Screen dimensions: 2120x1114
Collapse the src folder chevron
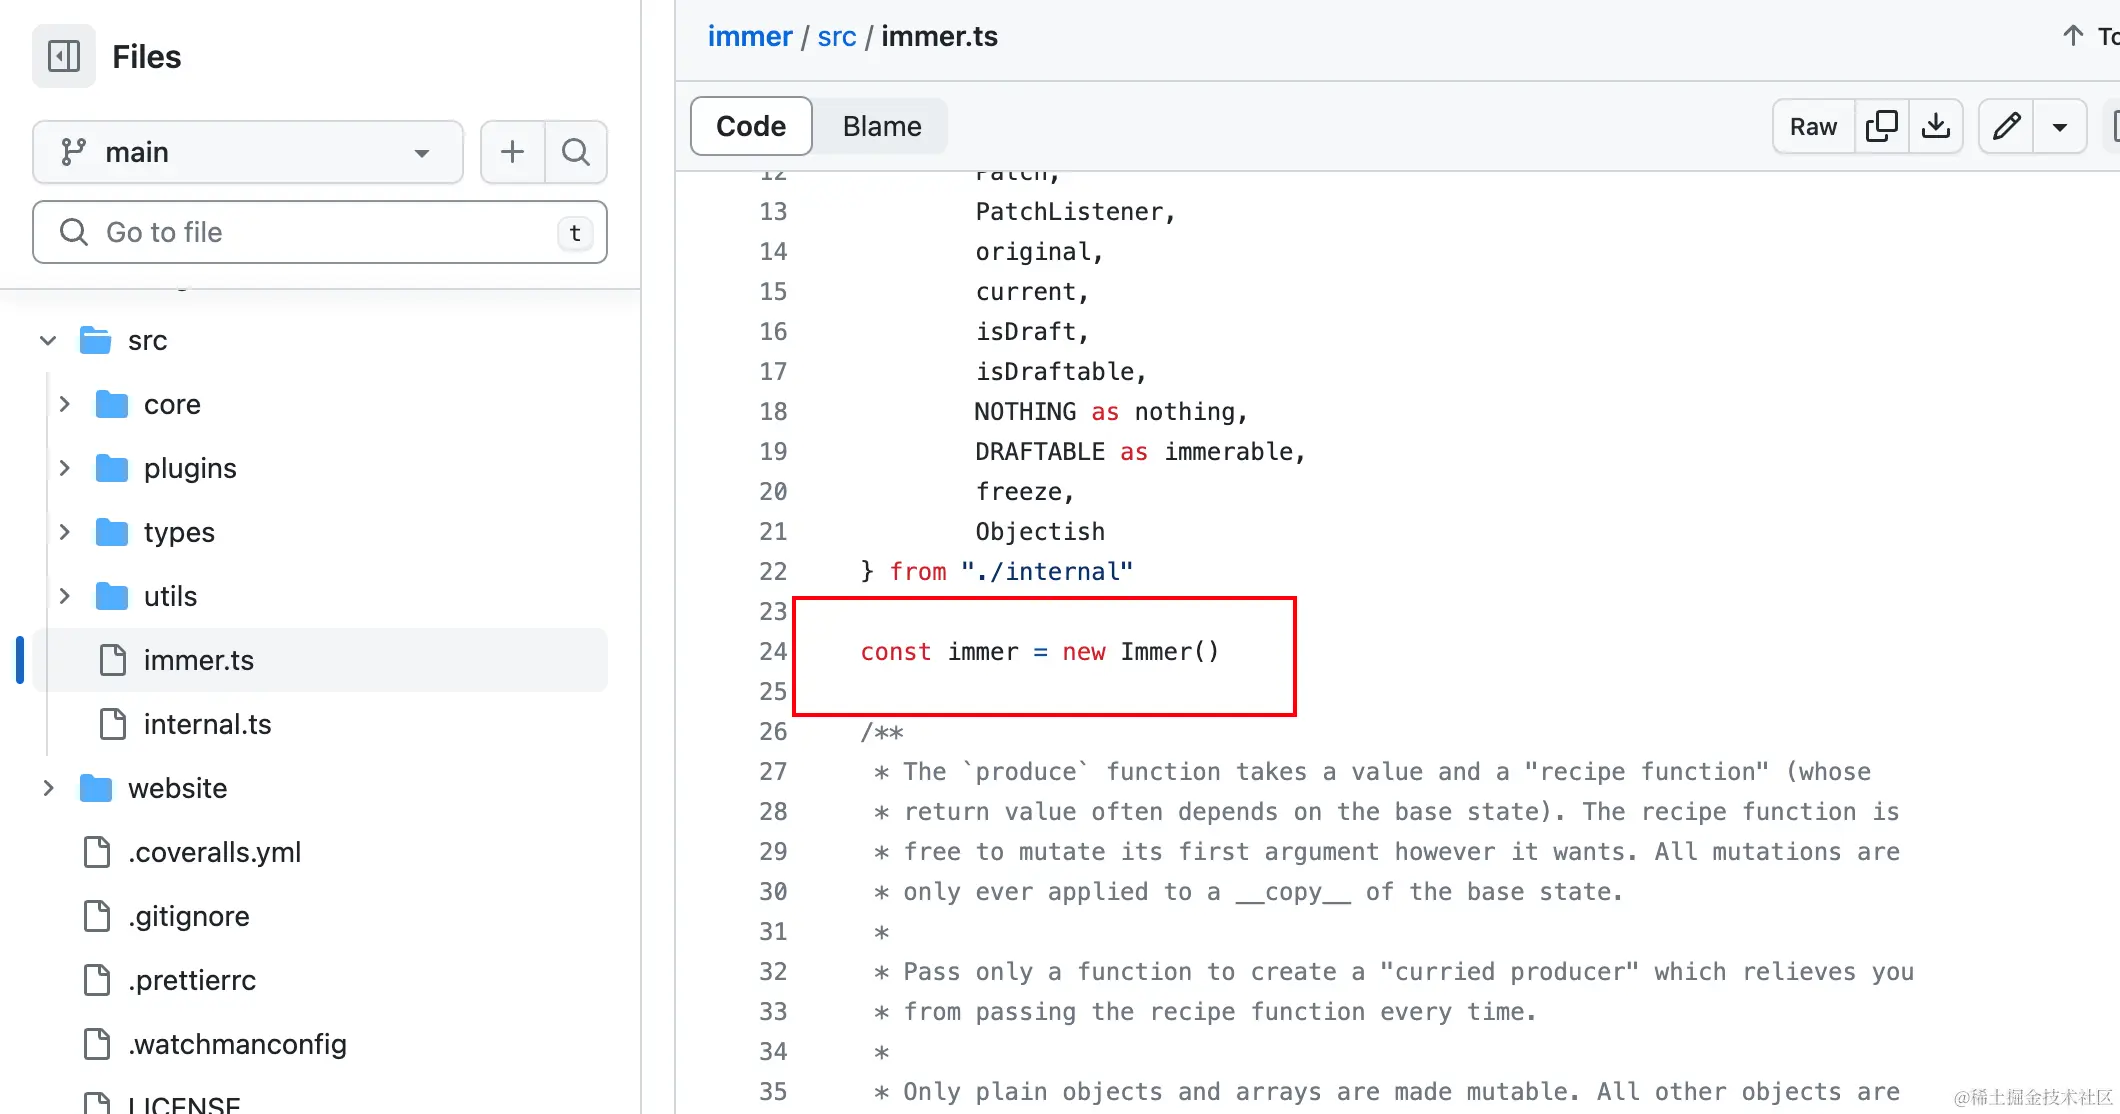pos(48,340)
